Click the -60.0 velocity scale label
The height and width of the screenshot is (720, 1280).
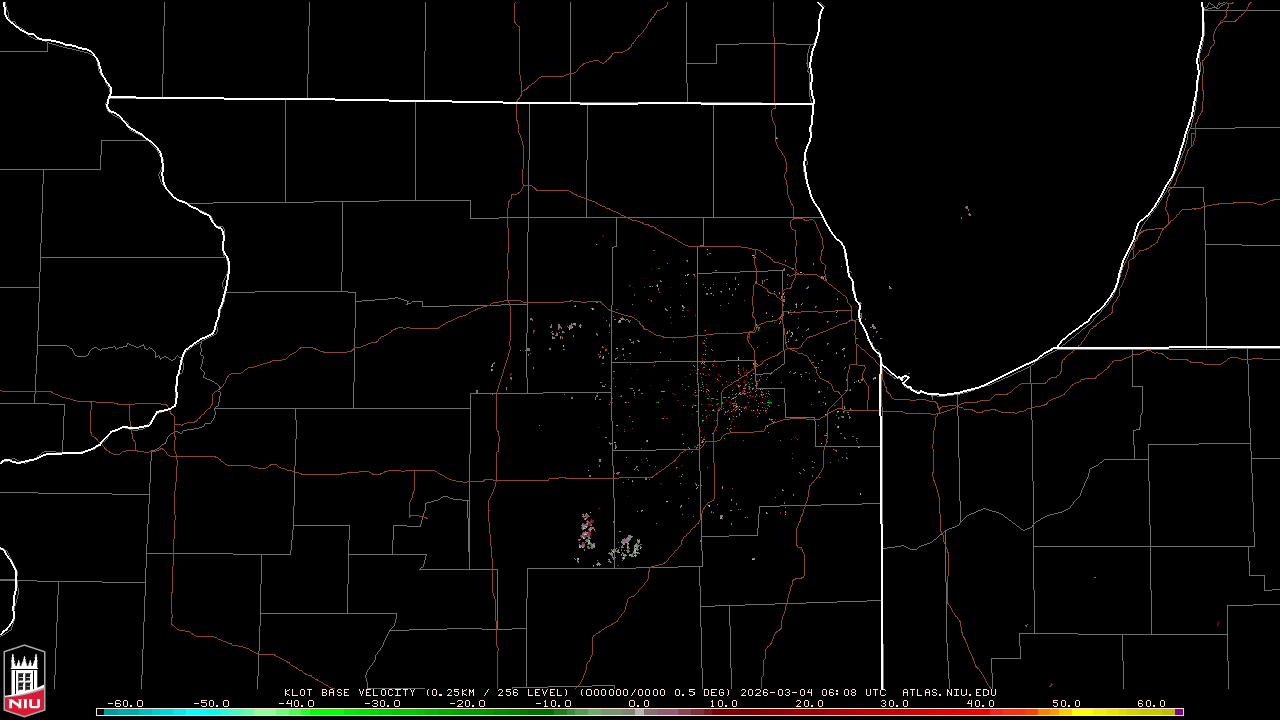point(125,703)
